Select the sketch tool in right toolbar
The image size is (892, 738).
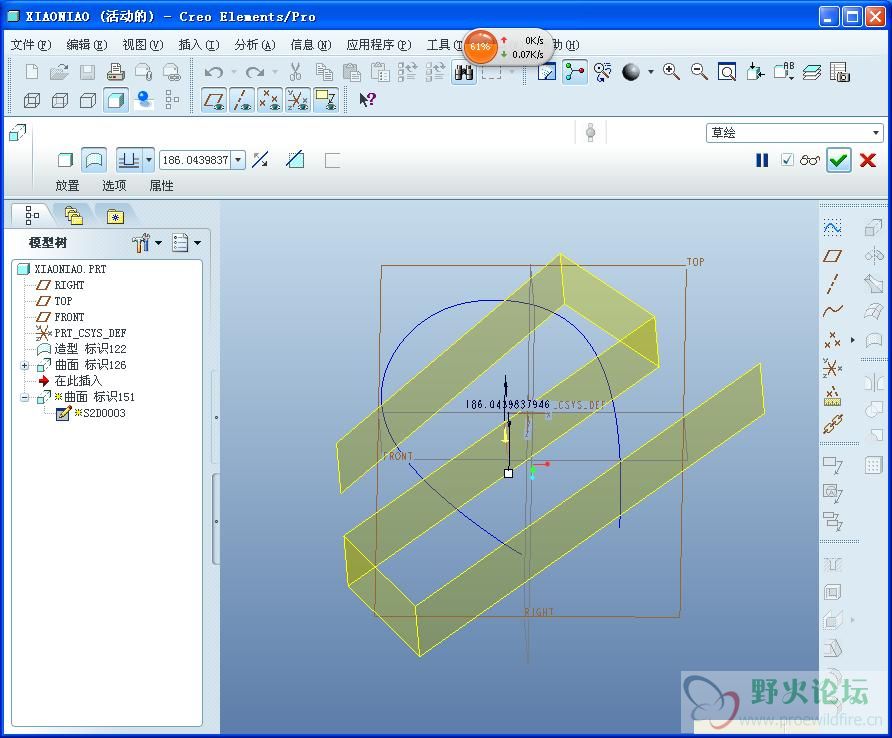click(x=832, y=228)
